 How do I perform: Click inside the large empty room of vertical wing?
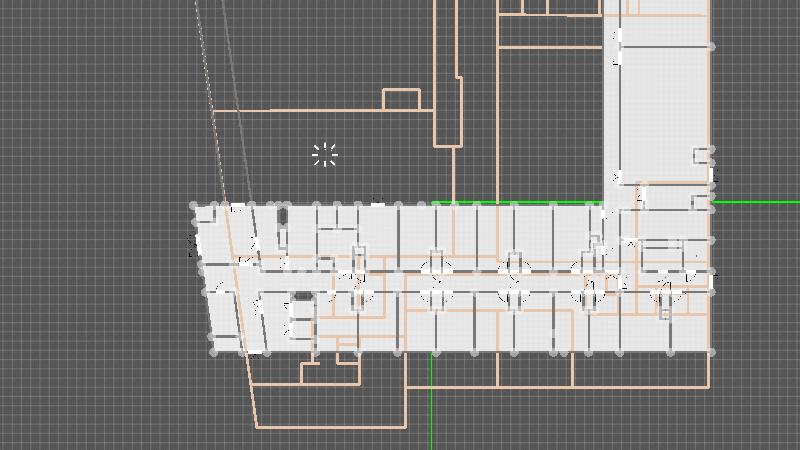coord(660,110)
